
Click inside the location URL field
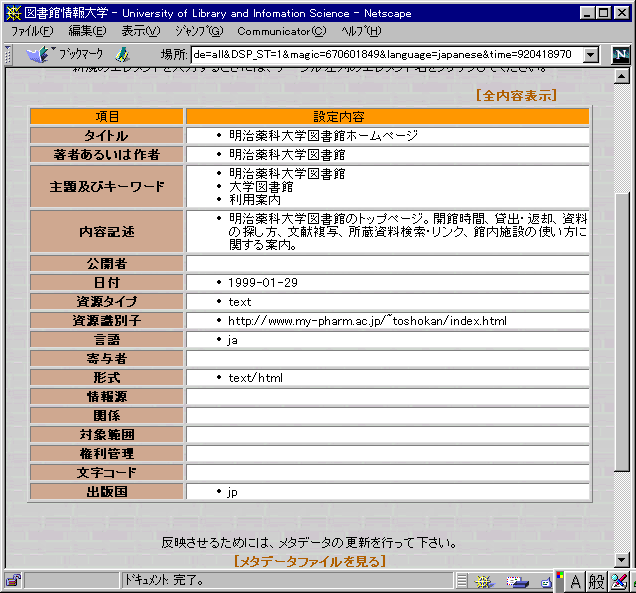pyautogui.click(x=380, y=55)
